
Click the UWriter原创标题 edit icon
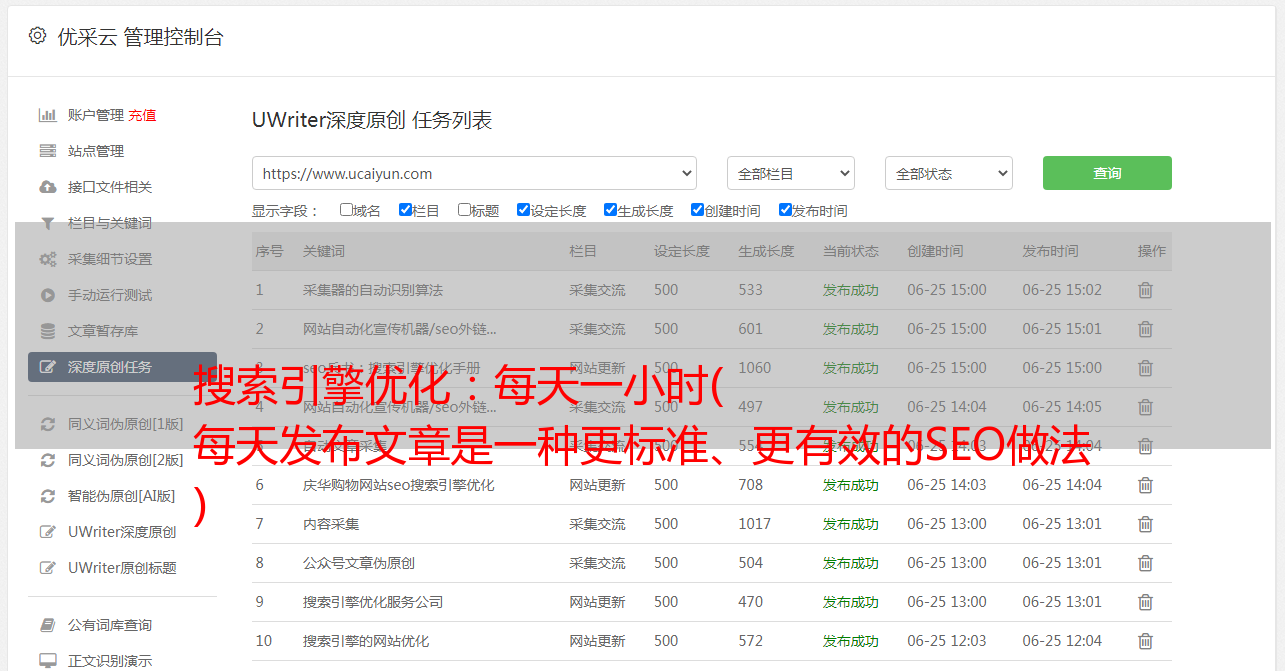pyautogui.click(x=47, y=568)
